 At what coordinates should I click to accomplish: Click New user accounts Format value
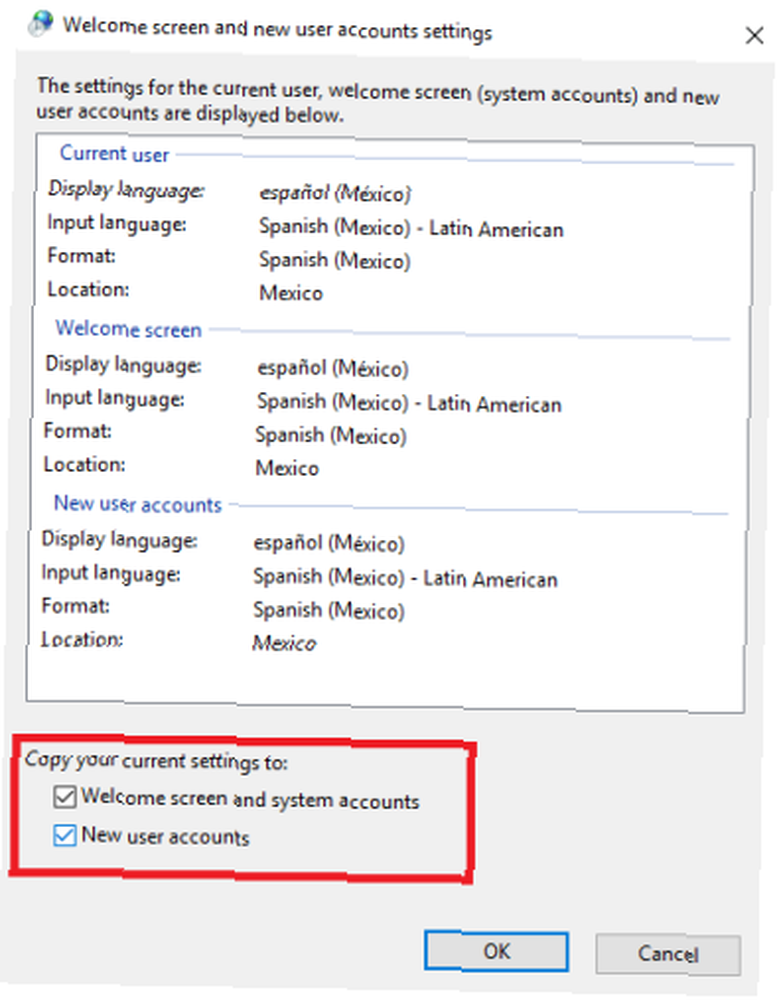(x=329, y=610)
